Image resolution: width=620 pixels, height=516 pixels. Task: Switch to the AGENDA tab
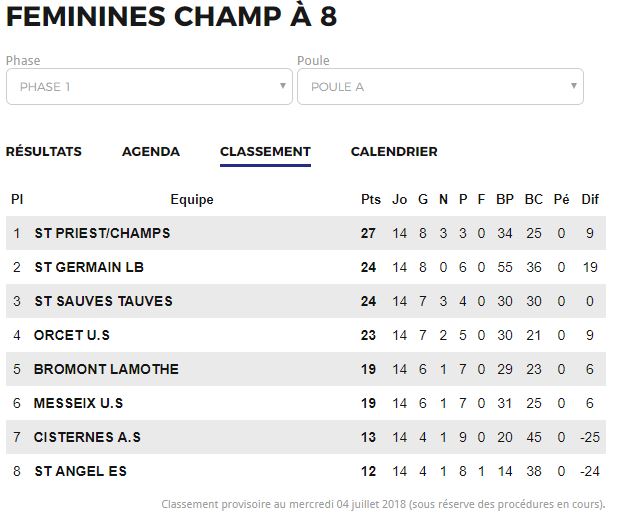[x=151, y=151]
